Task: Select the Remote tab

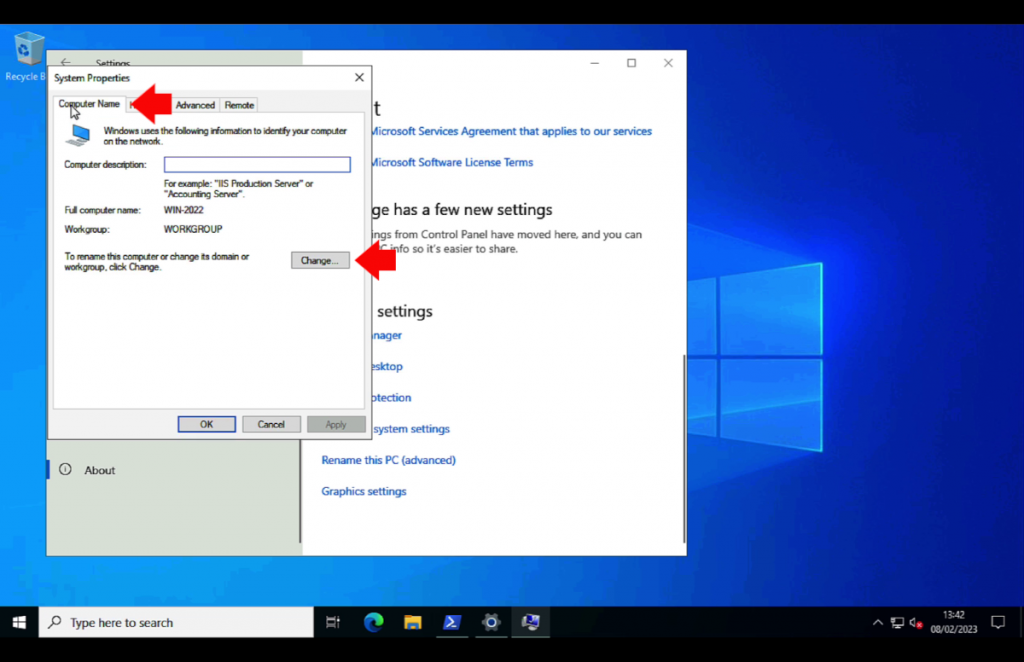Action: 239,104
